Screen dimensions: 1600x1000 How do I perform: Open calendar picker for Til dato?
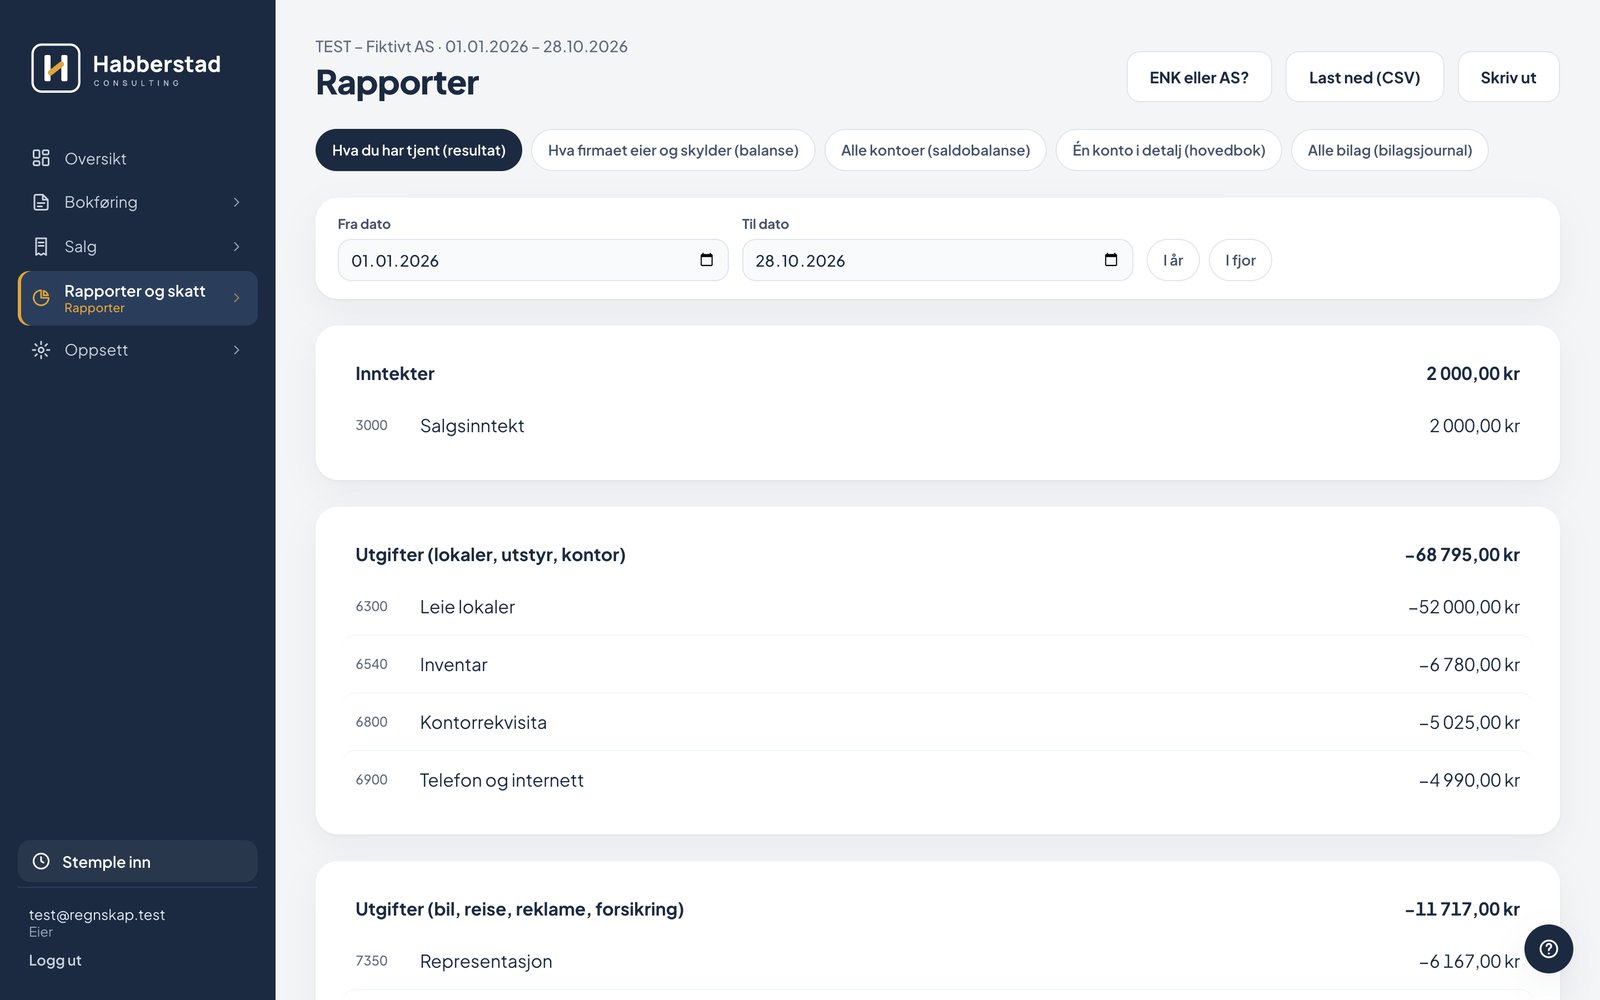(x=1111, y=260)
